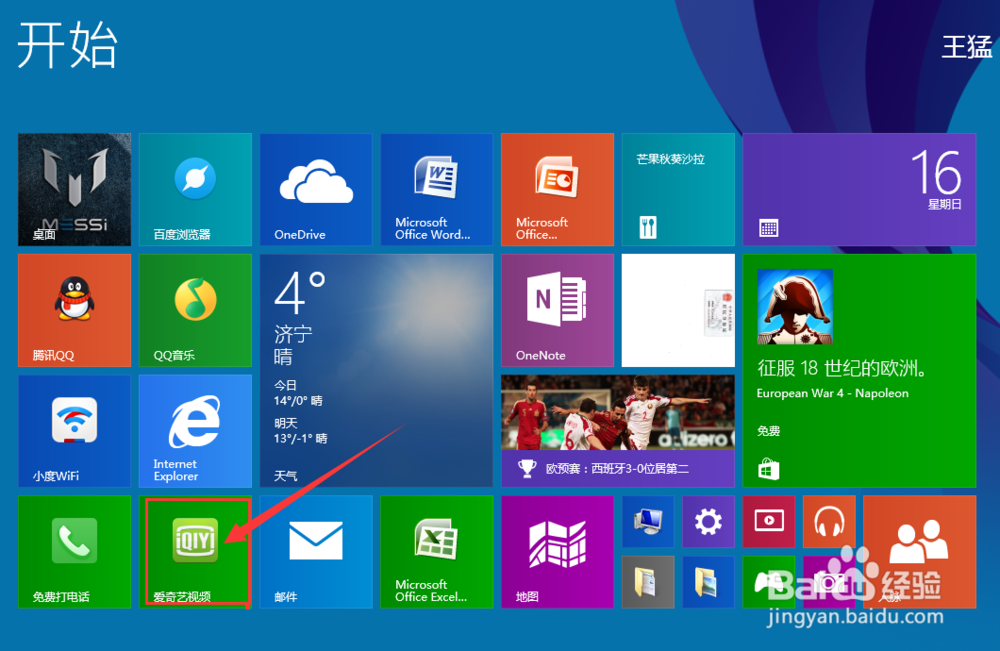Open the 芒果秋葵沙拉 food tile
The width and height of the screenshot is (1000, 651).
[x=678, y=189]
